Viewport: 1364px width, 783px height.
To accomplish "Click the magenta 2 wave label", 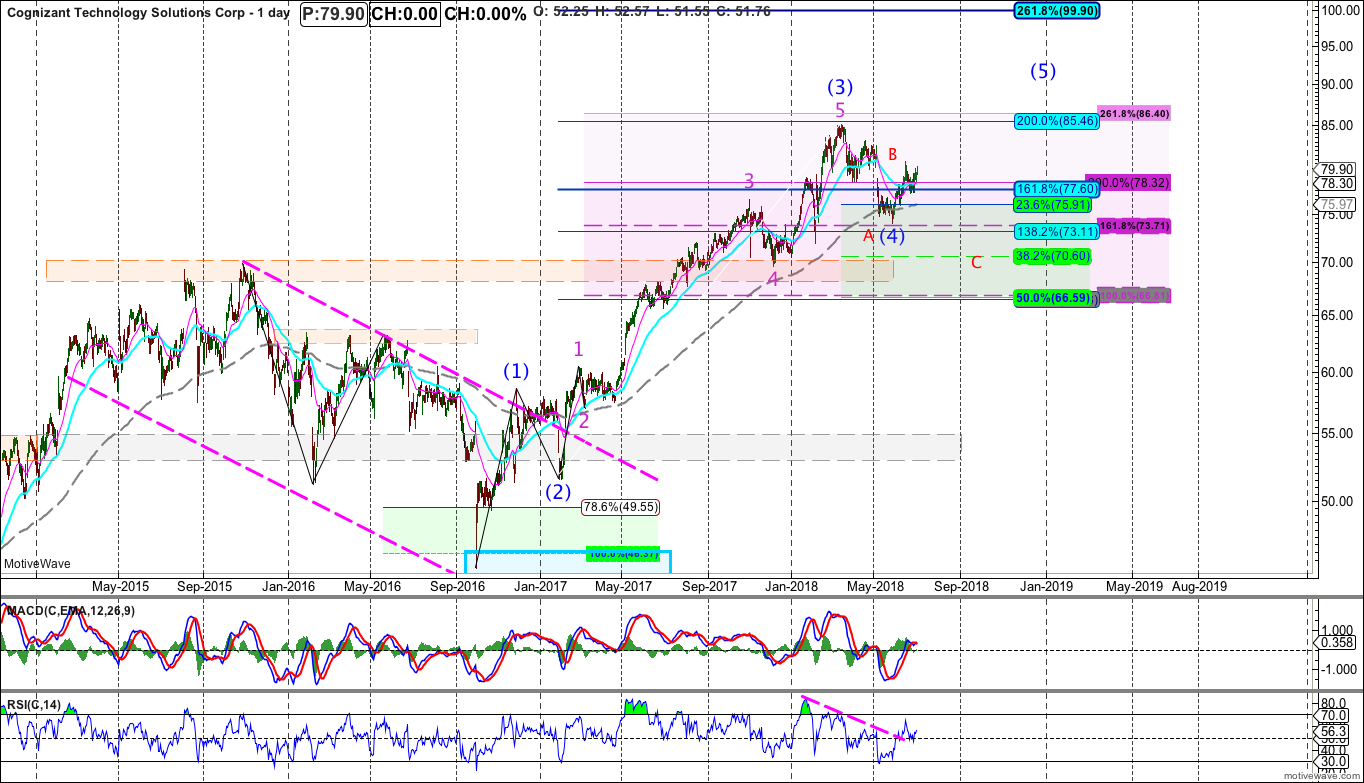I will (x=584, y=421).
